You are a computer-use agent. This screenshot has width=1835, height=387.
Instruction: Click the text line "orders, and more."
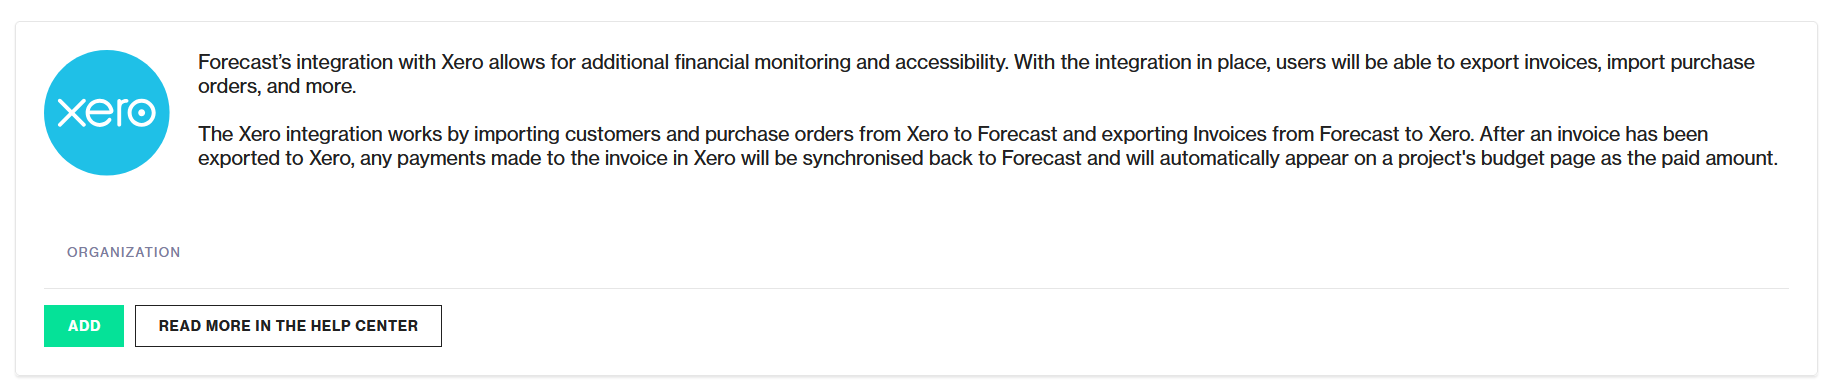277,86
